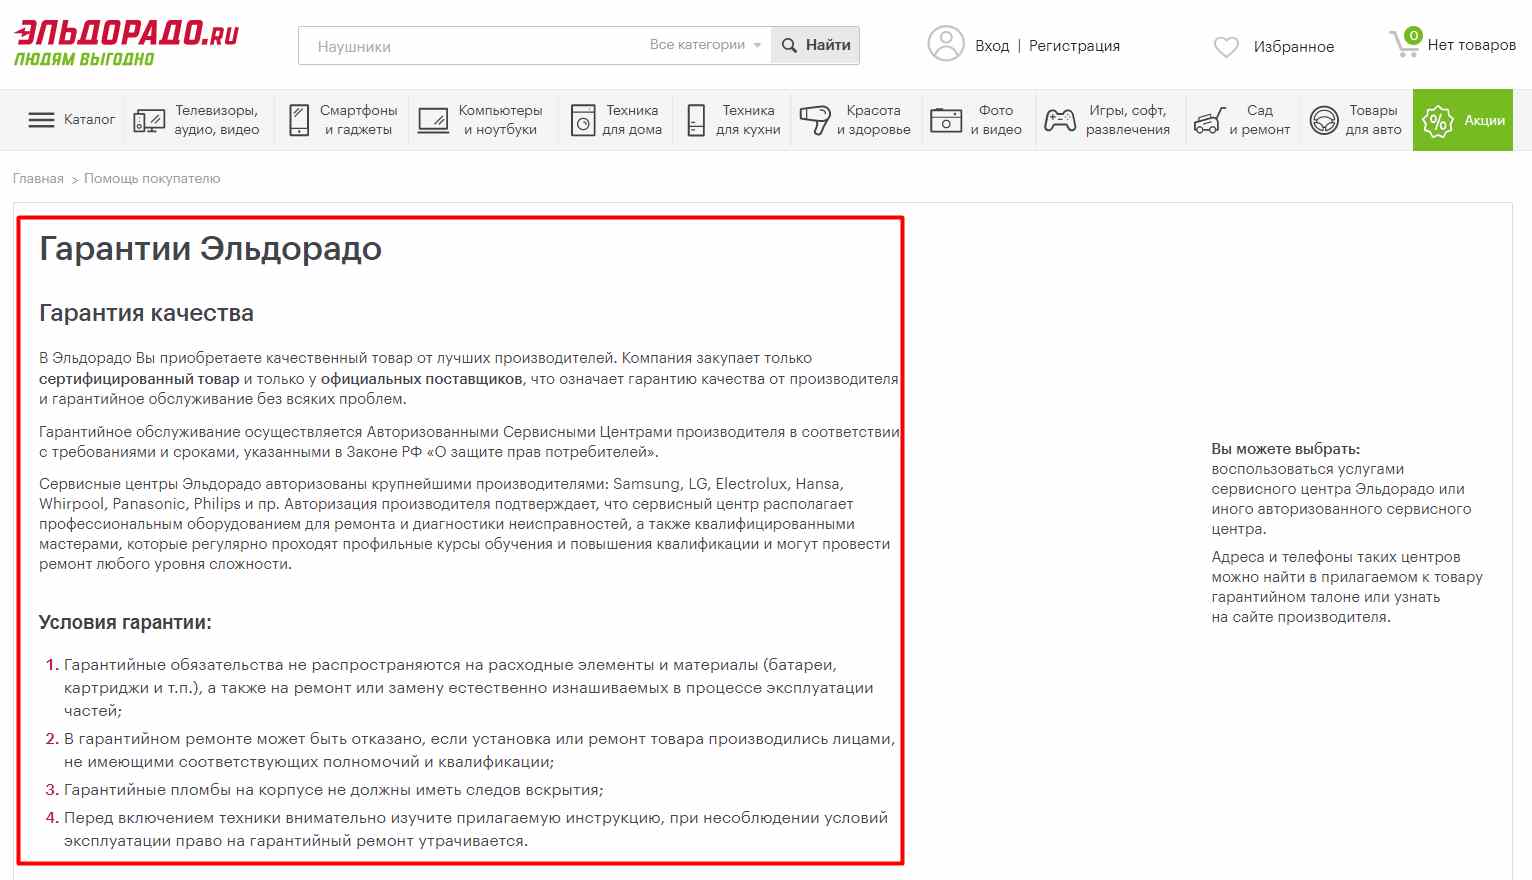Click the hair dryer icon for Красота и здоровье
The width and height of the screenshot is (1532, 880).
pyautogui.click(x=815, y=120)
